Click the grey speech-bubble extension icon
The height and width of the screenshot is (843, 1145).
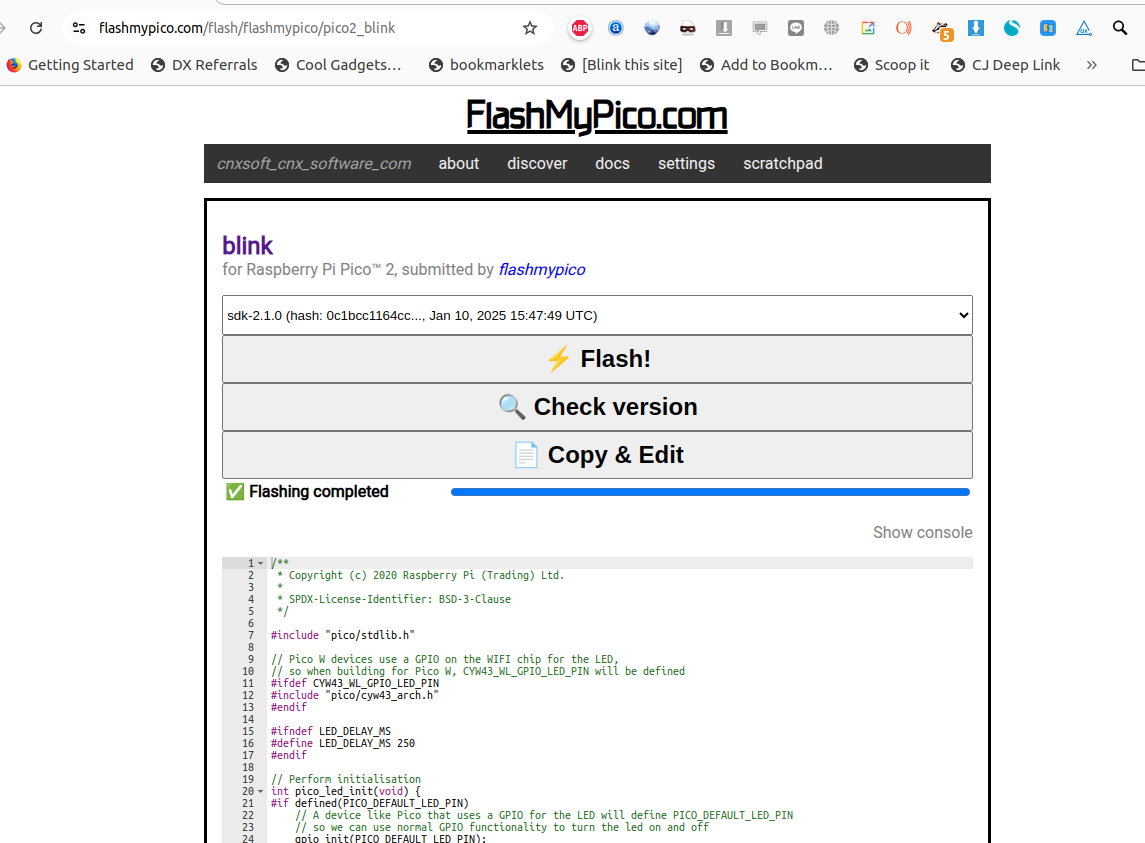click(x=796, y=28)
